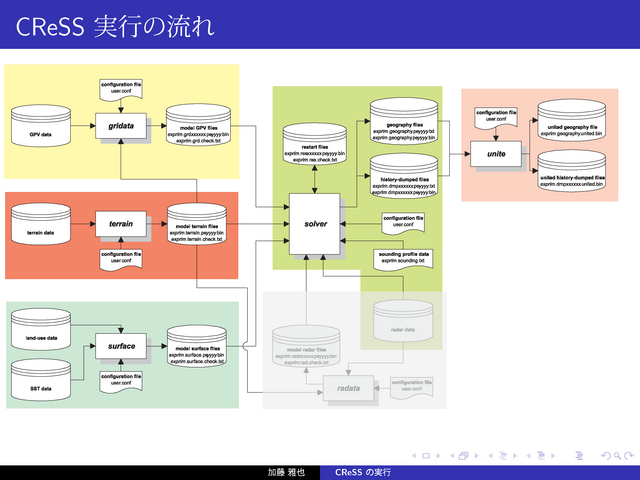Click the grayed configuration file beside radata
This screenshot has height=480, width=640.
(x=411, y=387)
